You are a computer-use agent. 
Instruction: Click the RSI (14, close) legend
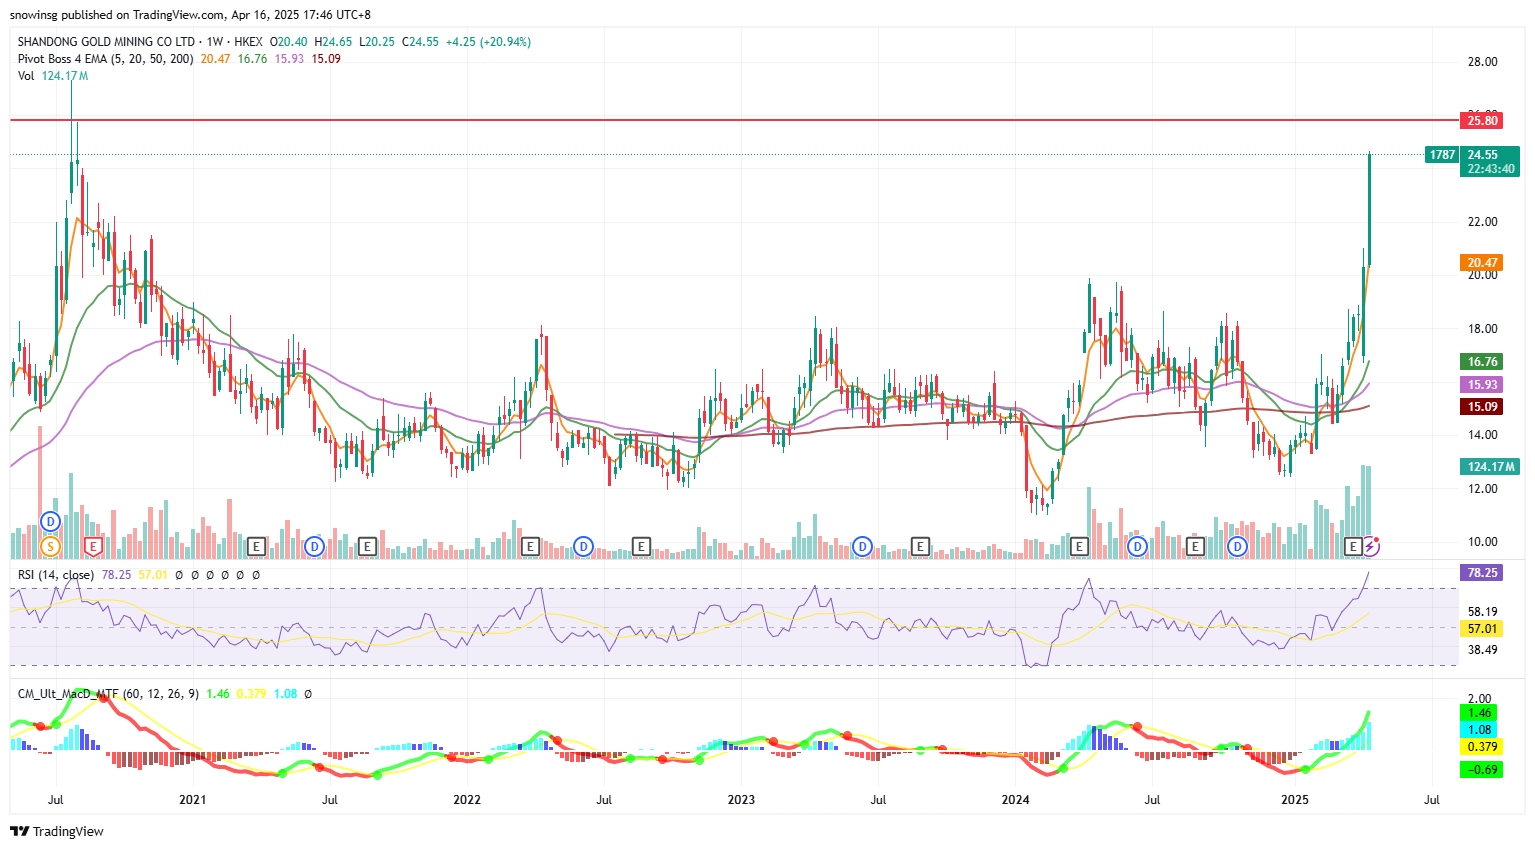point(56,575)
